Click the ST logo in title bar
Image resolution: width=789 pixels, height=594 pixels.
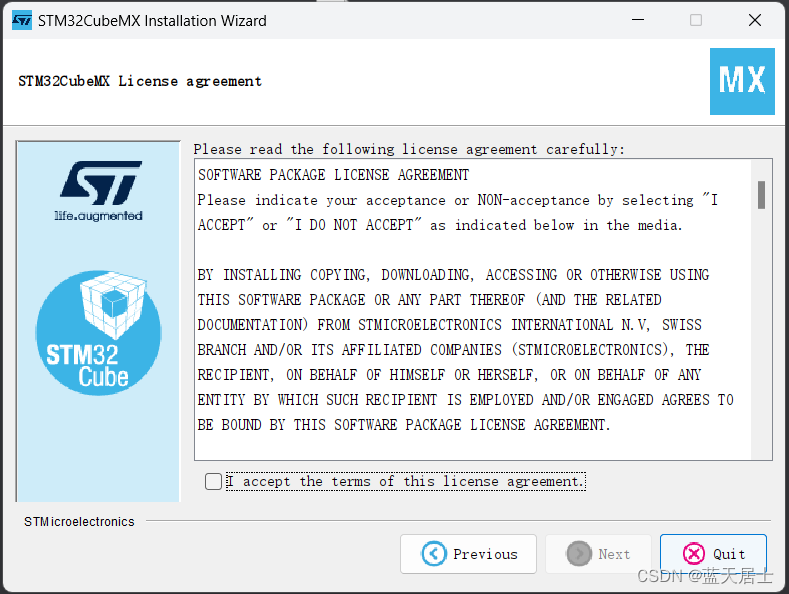(x=22, y=21)
